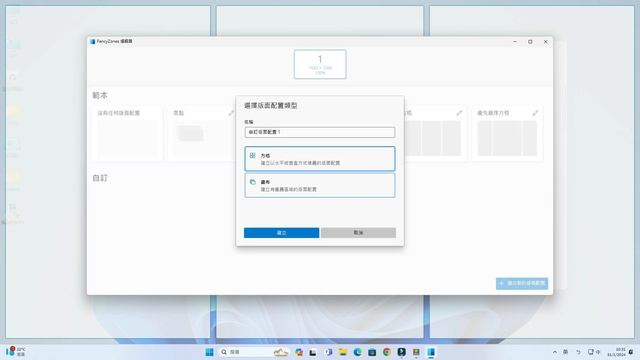640x360 pixels.
Task: Click the canvas icon in the 畫布 option
Action: (x=253, y=182)
